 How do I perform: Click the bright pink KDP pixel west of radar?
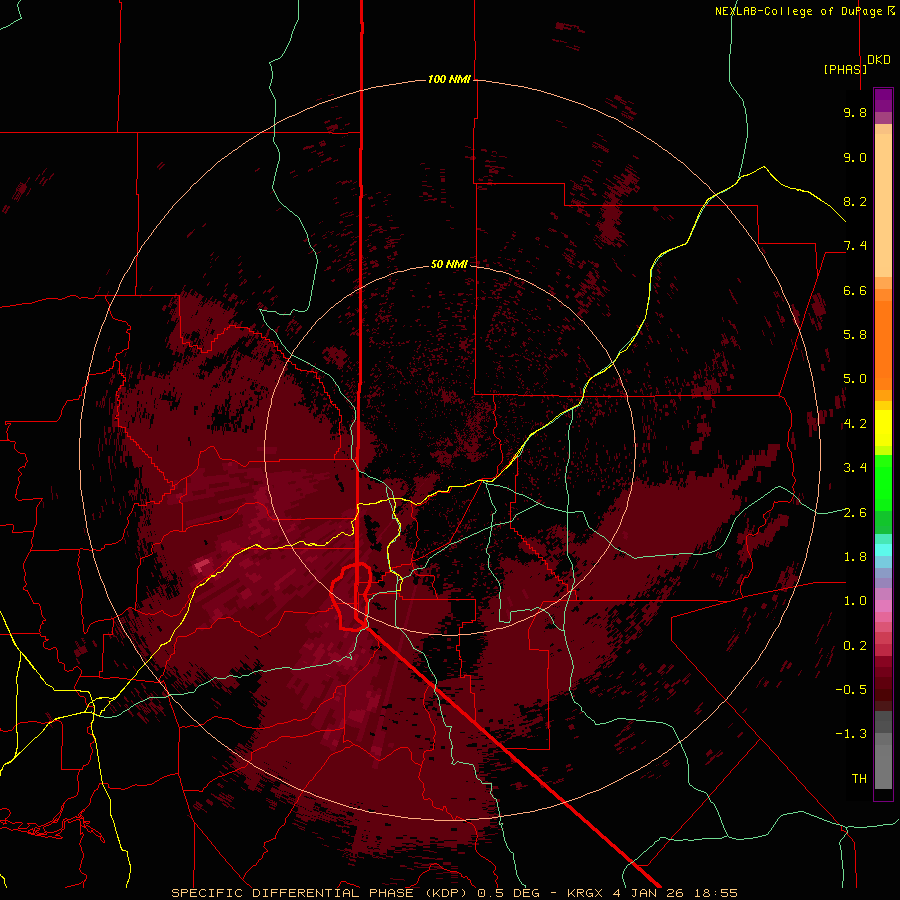pos(201,567)
